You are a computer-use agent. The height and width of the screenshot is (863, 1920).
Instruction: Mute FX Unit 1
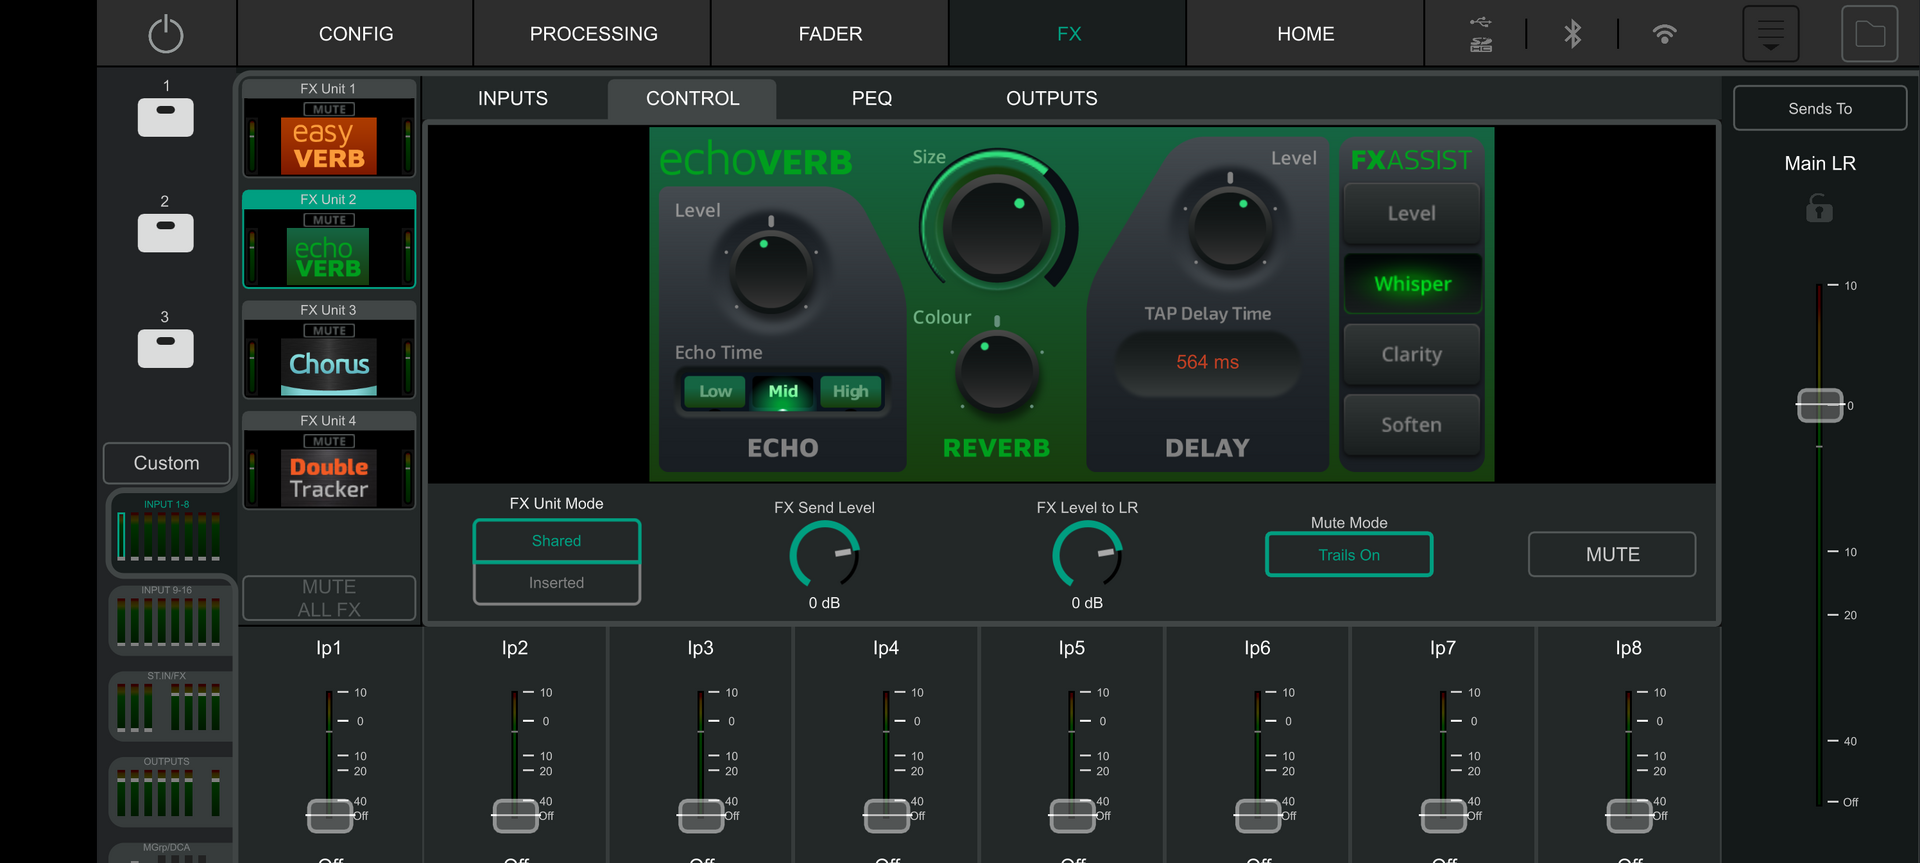pos(329,109)
